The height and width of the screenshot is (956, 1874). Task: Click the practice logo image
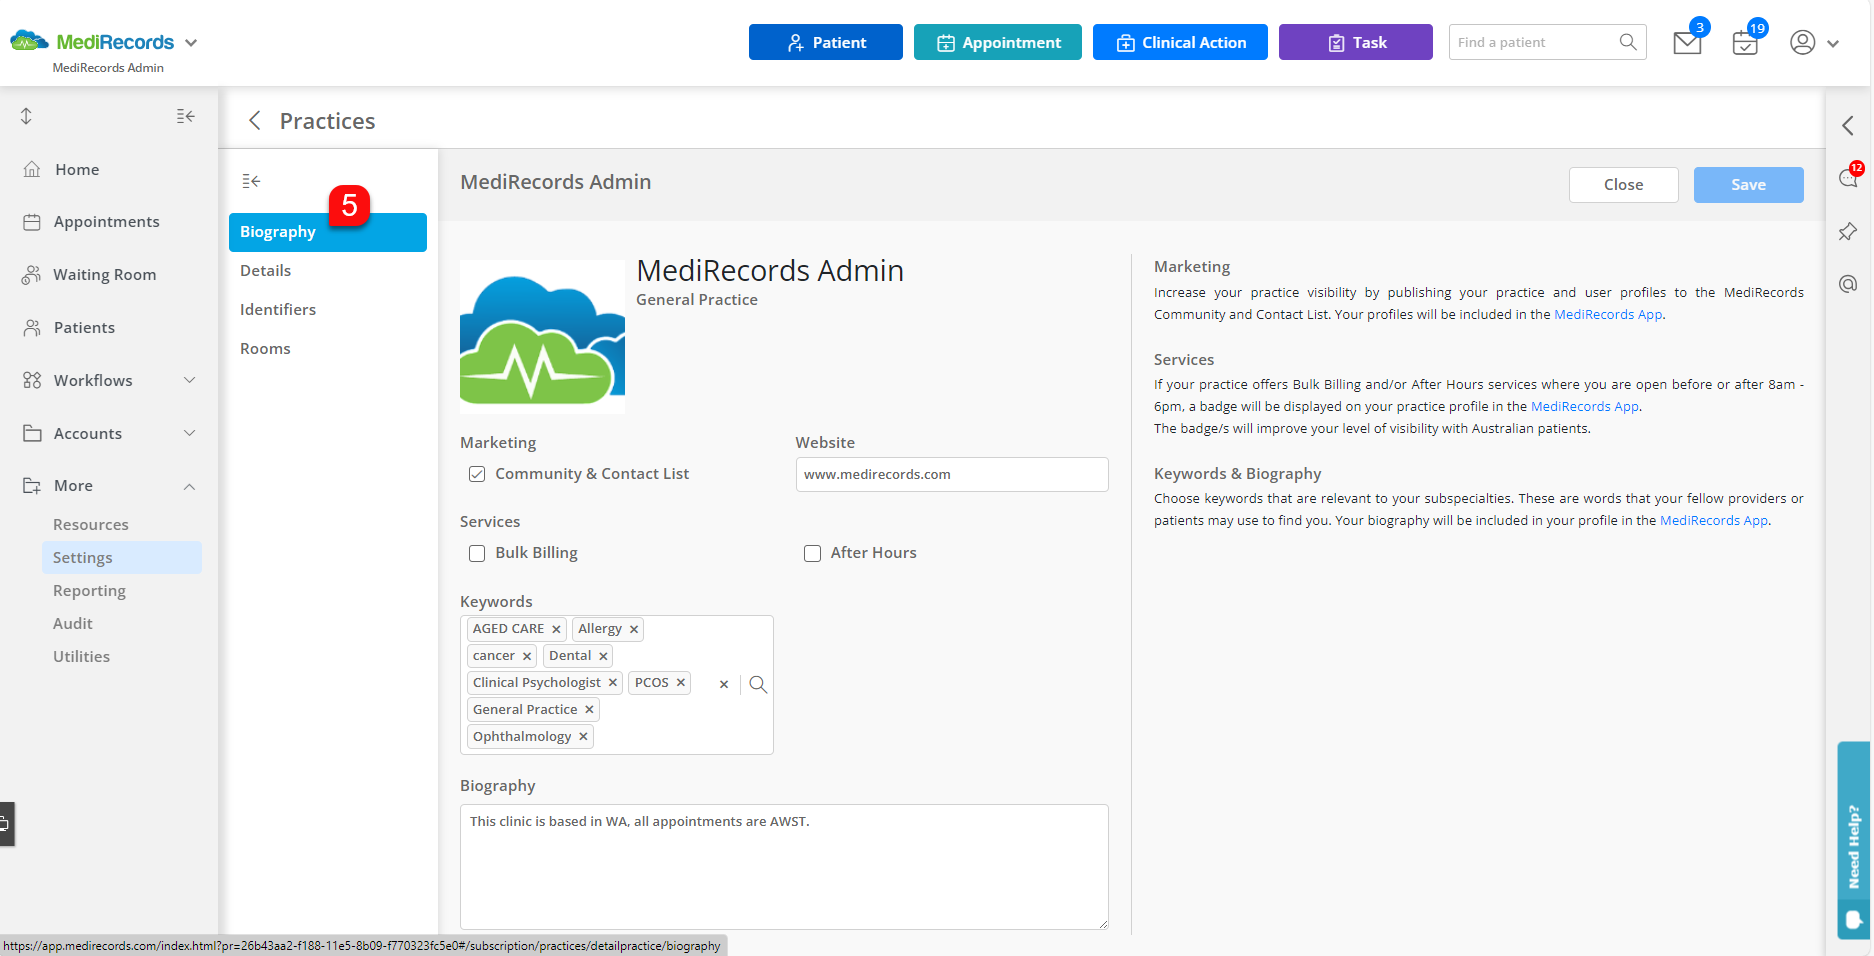(x=543, y=337)
